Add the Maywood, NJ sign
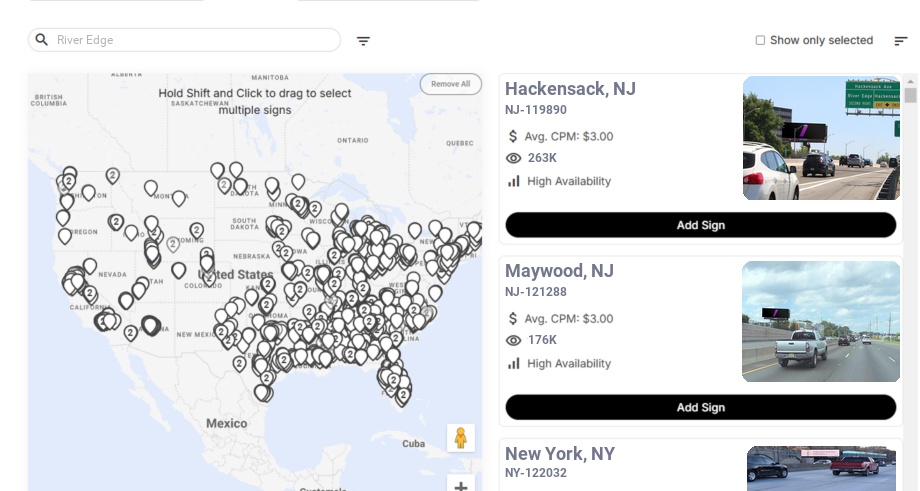This screenshot has height=491, width=920. 700,407
